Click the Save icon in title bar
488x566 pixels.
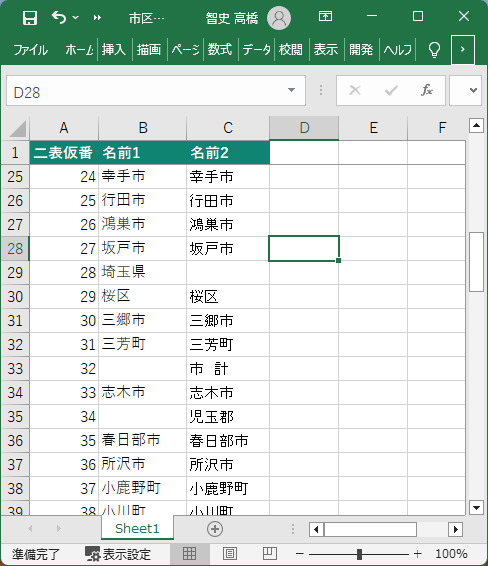point(30,17)
